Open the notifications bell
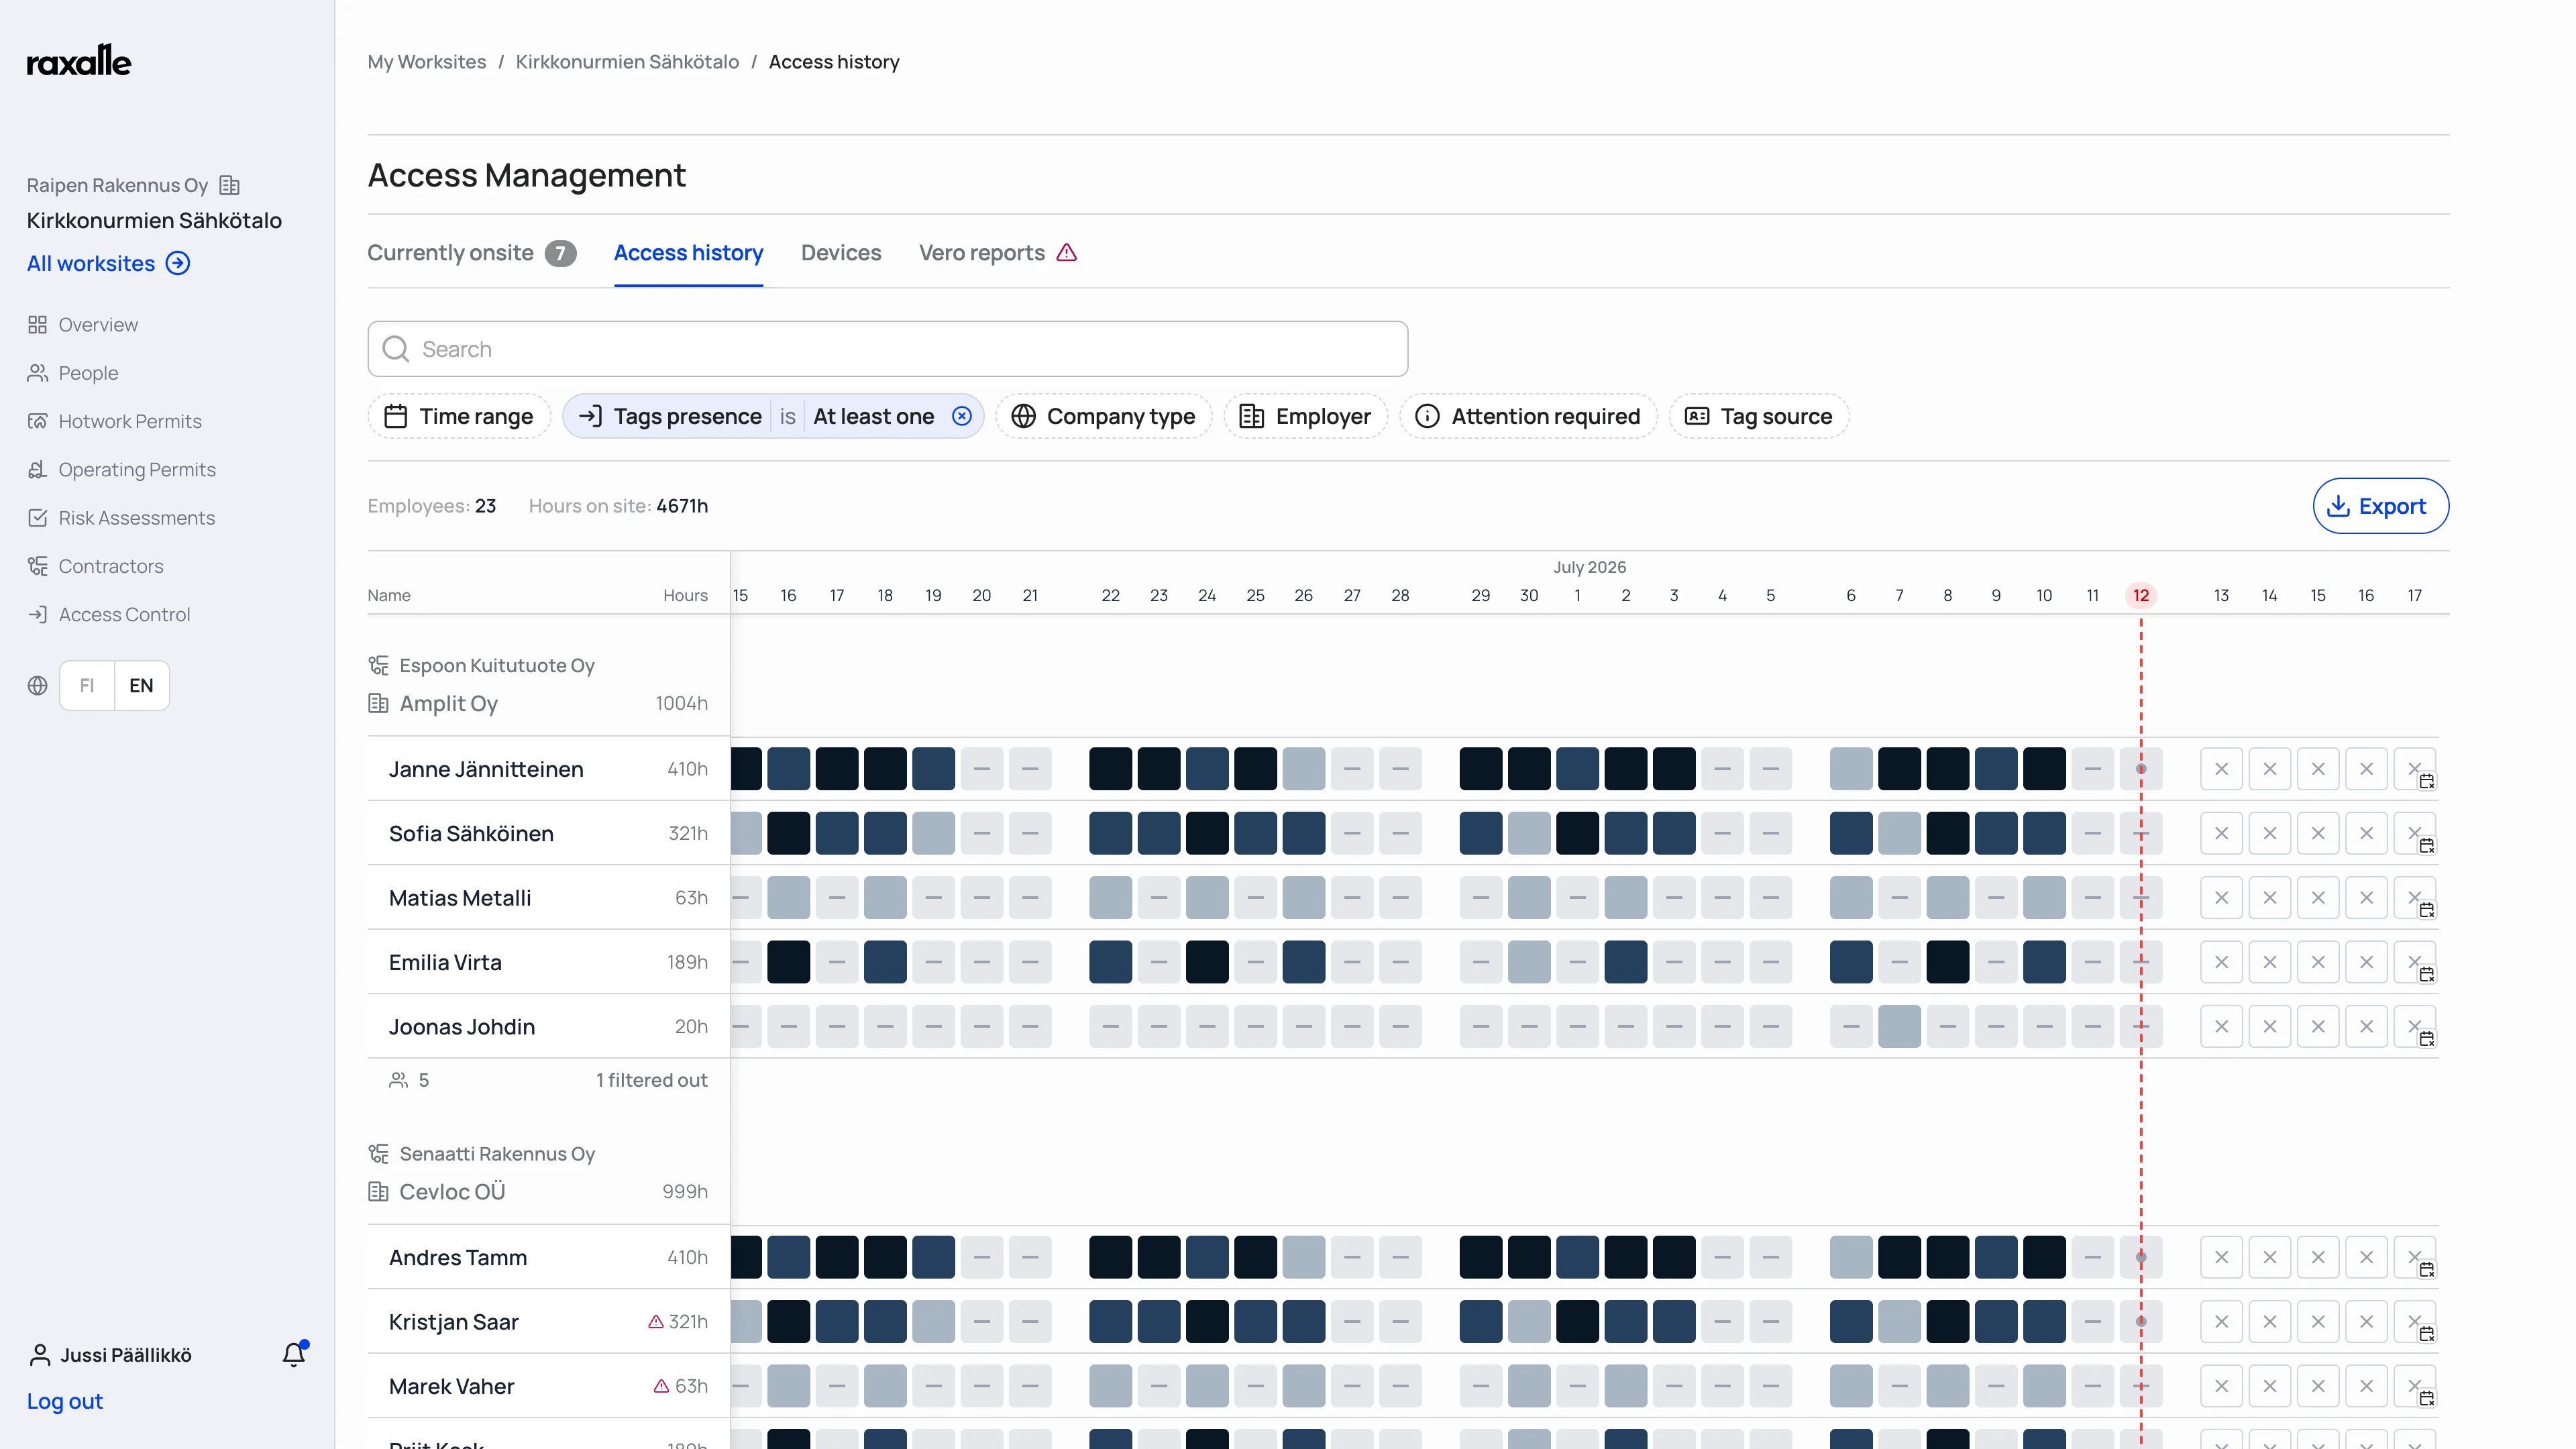This screenshot has height=1449, width=2576. click(x=294, y=1354)
